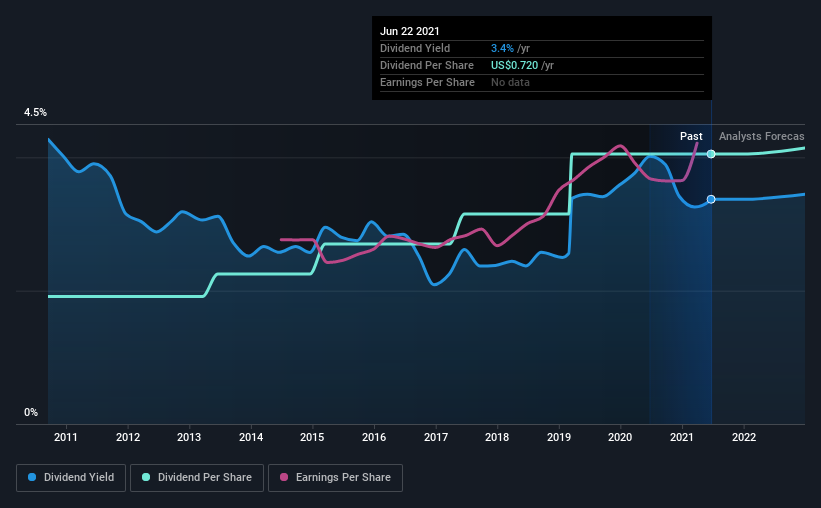The height and width of the screenshot is (508, 821).
Task: Select 2022 on the time axis
Action: (x=744, y=436)
